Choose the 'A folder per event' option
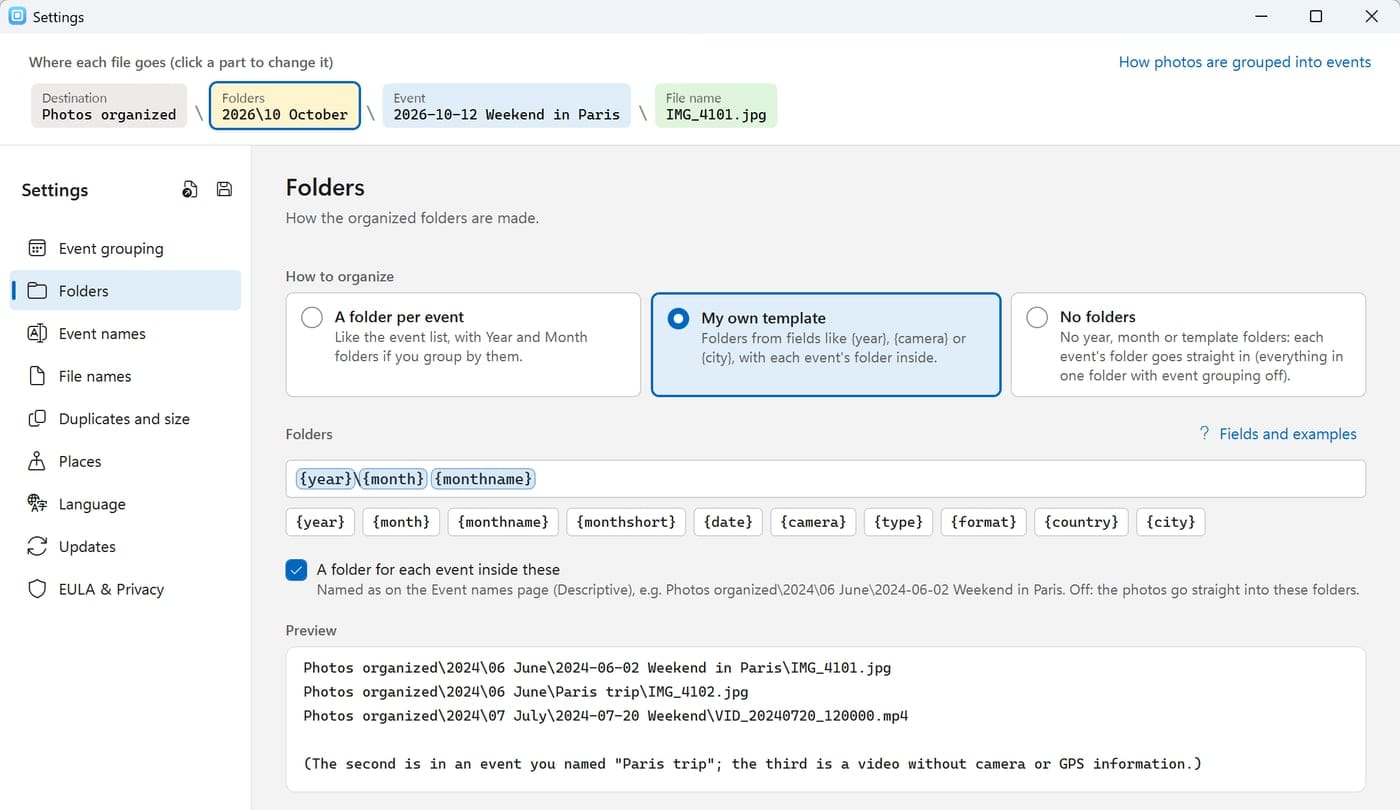This screenshot has height=810, width=1400. (463, 345)
